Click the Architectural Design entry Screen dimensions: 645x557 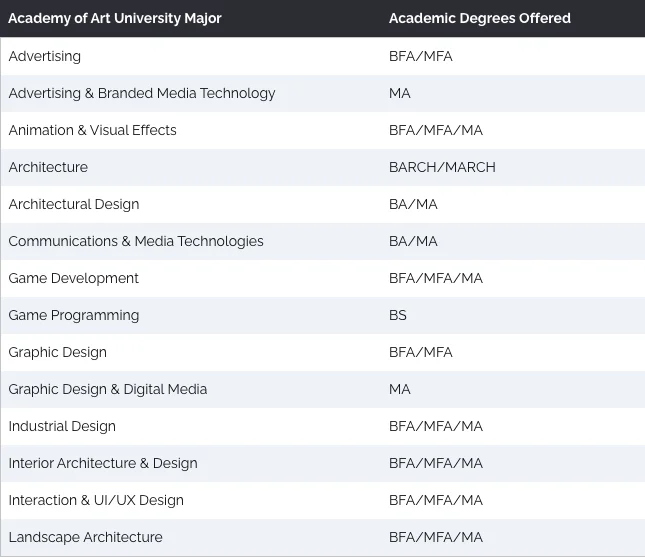click(x=74, y=204)
